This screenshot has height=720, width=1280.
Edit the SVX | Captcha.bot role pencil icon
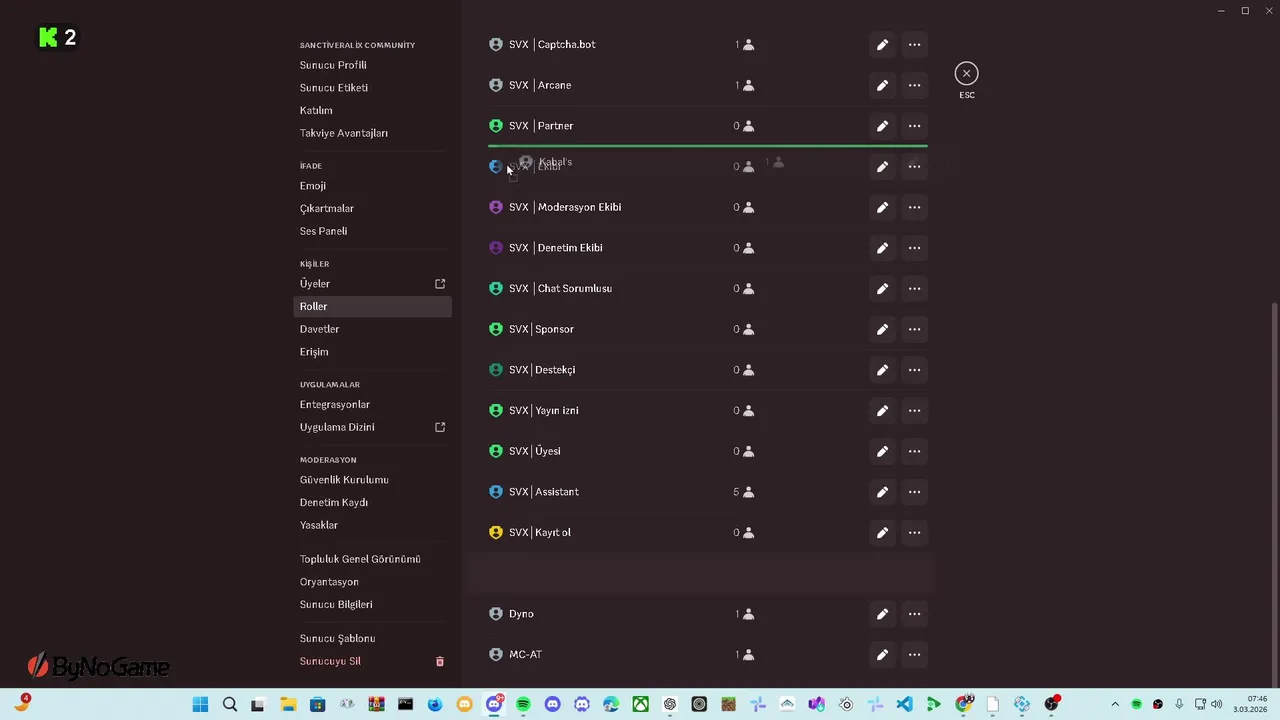coord(882,45)
